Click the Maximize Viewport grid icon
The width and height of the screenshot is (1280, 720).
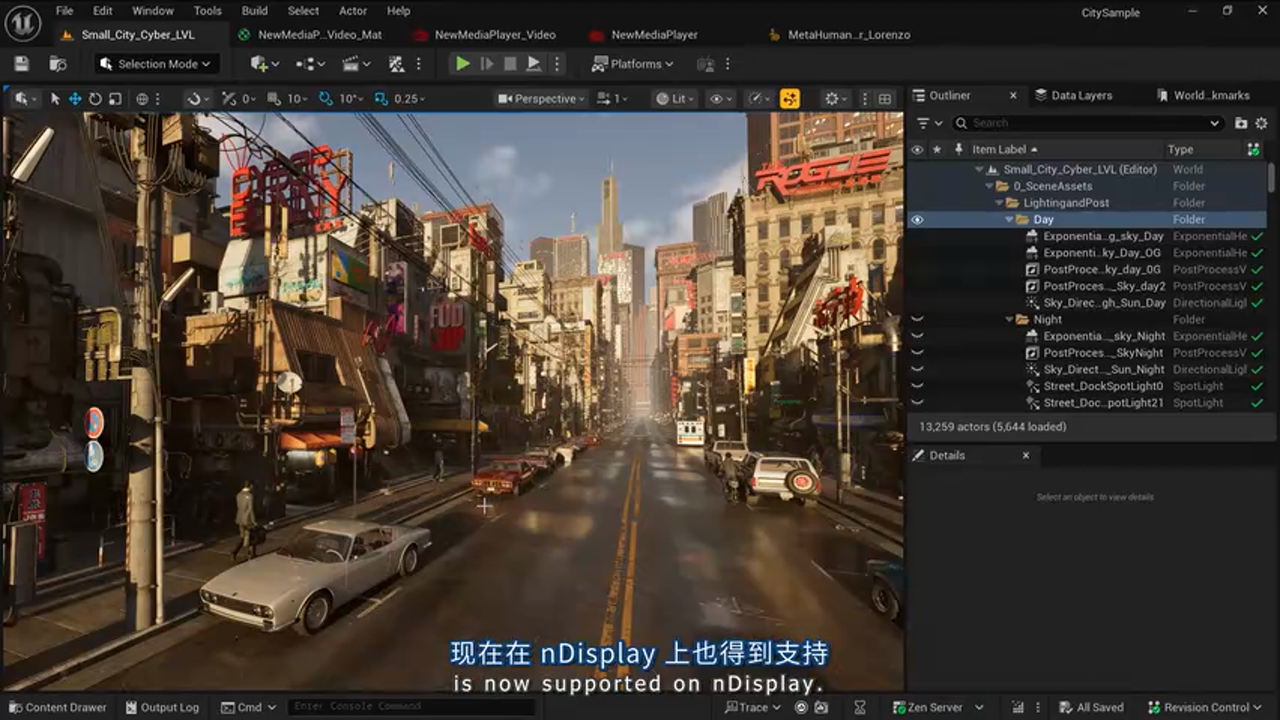click(883, 98)
